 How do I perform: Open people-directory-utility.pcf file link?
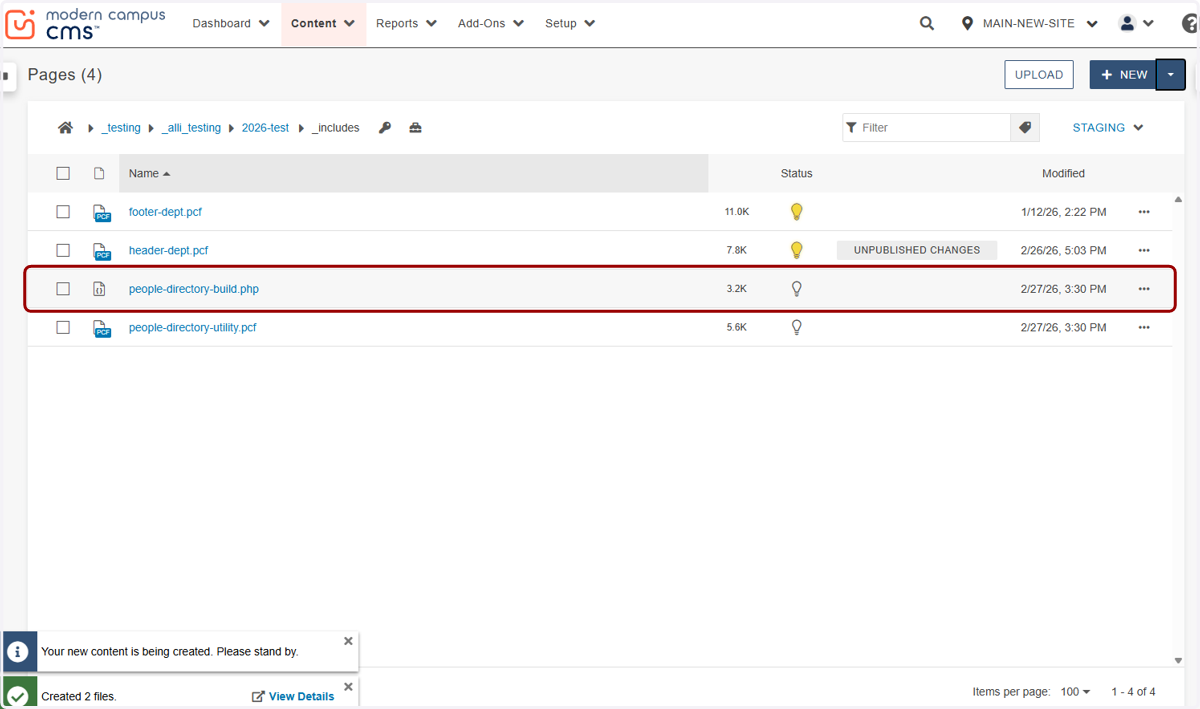192,327
